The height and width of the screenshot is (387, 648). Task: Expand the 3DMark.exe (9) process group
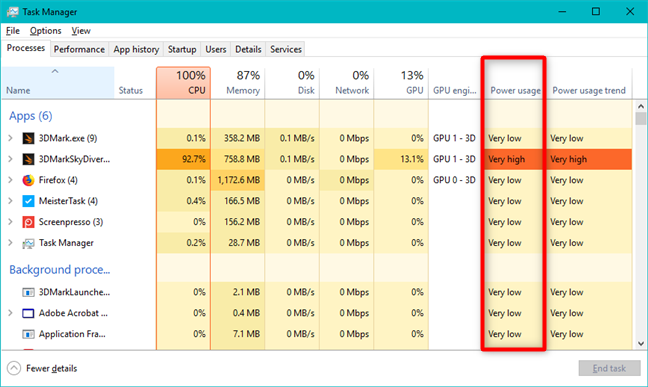[x=10, y=138]
